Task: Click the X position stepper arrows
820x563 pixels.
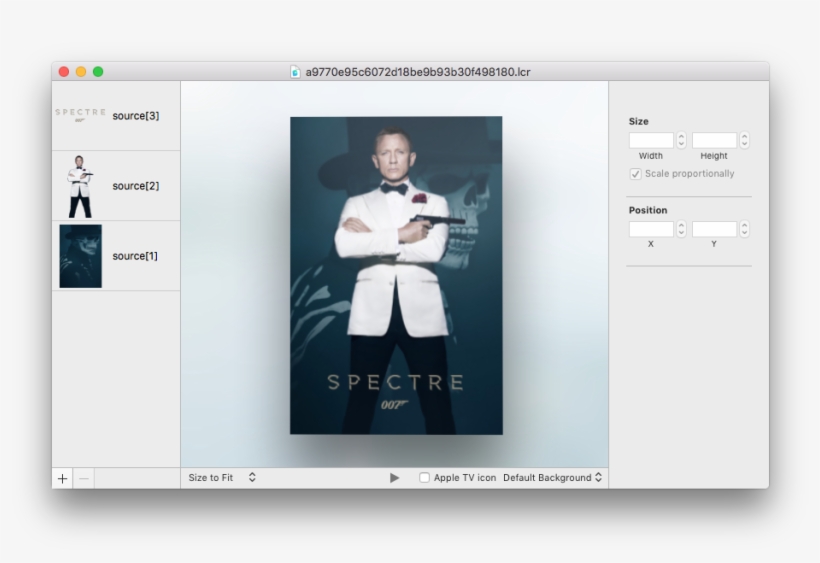Action: pos(681,229)
